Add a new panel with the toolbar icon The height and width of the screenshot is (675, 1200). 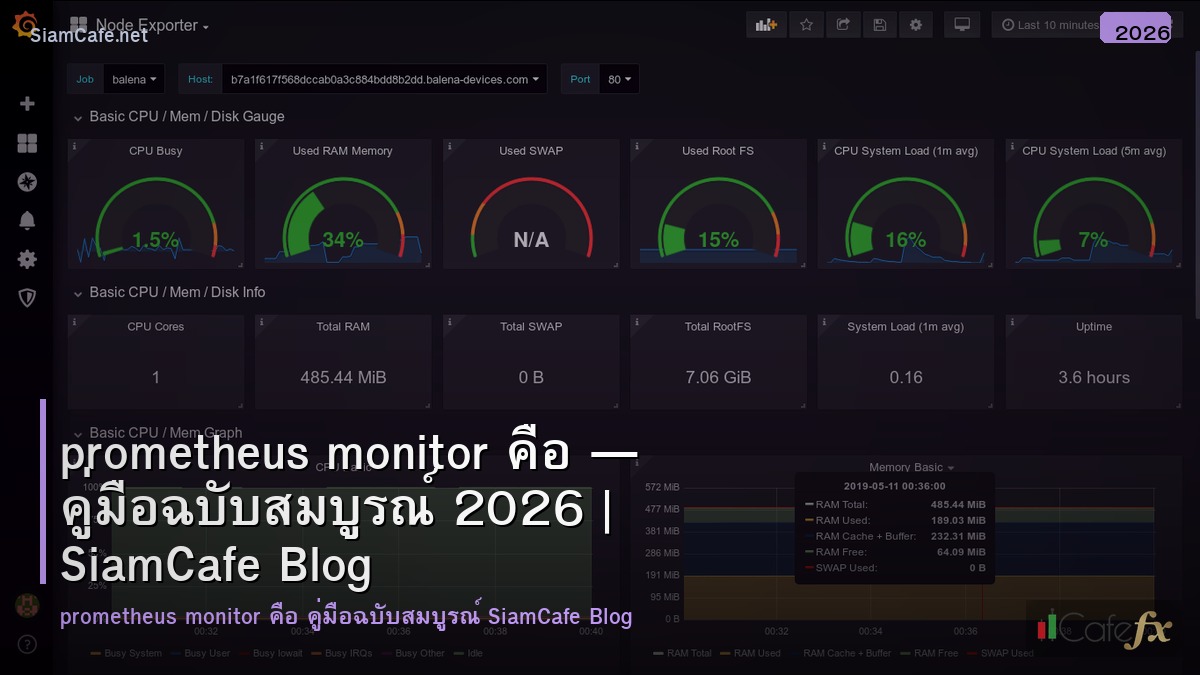pyautogui.click(x=766, y=24)
